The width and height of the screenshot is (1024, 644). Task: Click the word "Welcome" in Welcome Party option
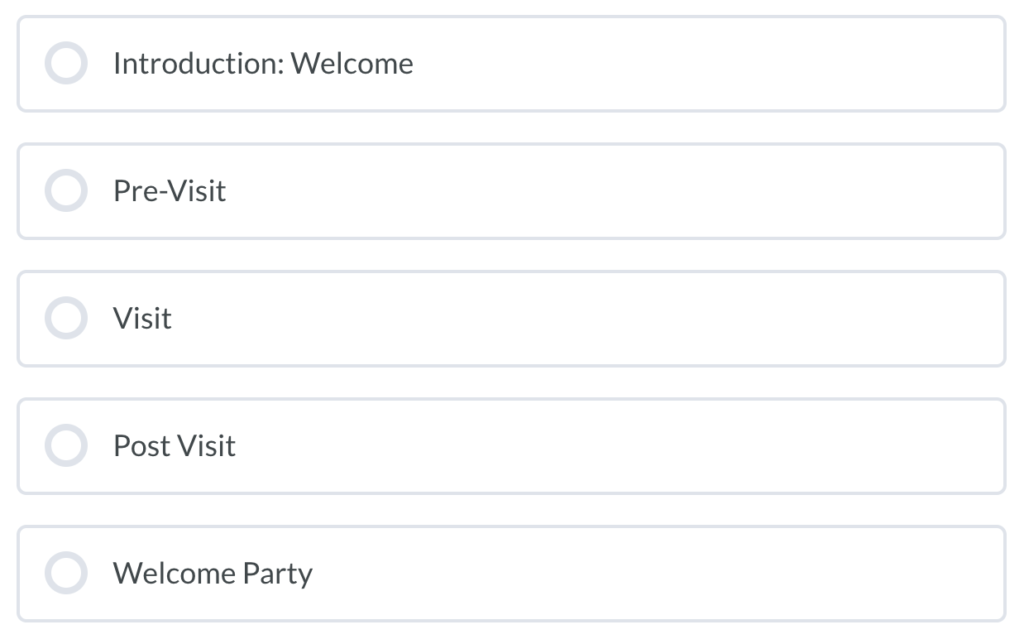pos(174,574)
